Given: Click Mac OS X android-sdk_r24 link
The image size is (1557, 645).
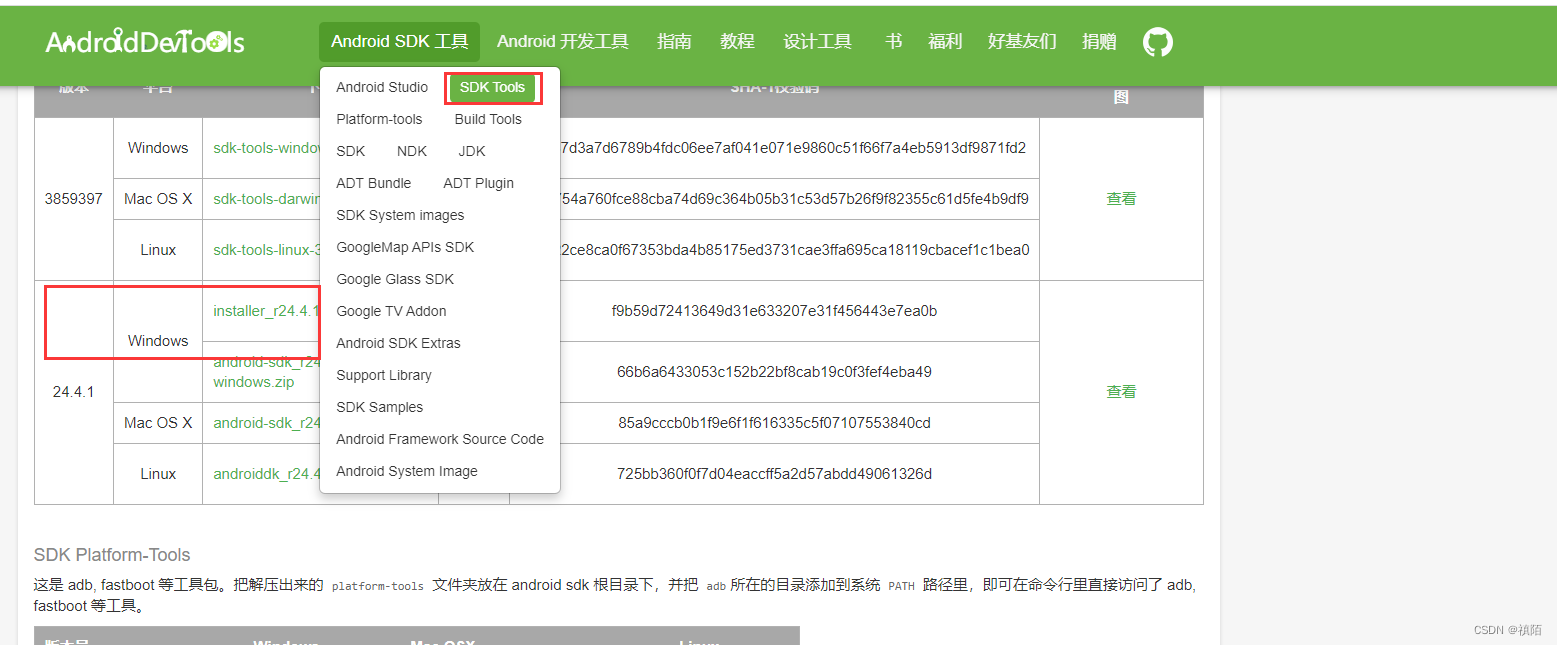Looking at the screenshot, I should [x=266, y=423].
